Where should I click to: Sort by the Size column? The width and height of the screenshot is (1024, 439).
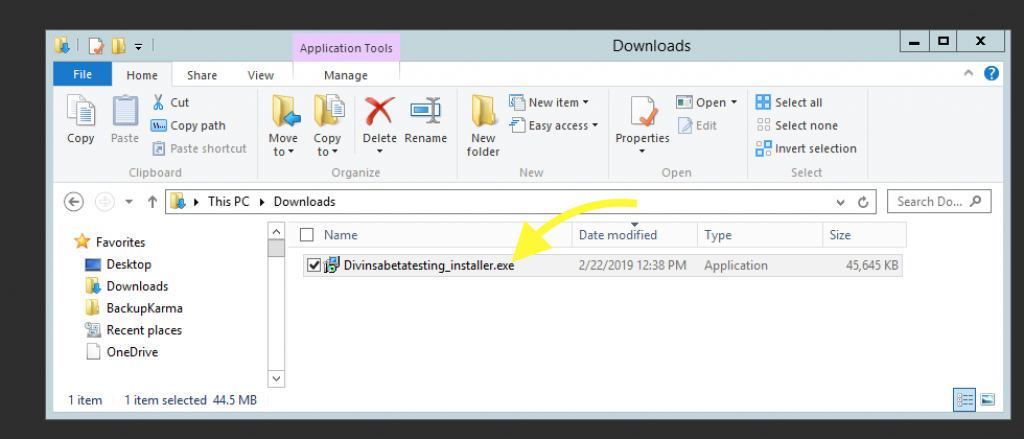point(840,235)
